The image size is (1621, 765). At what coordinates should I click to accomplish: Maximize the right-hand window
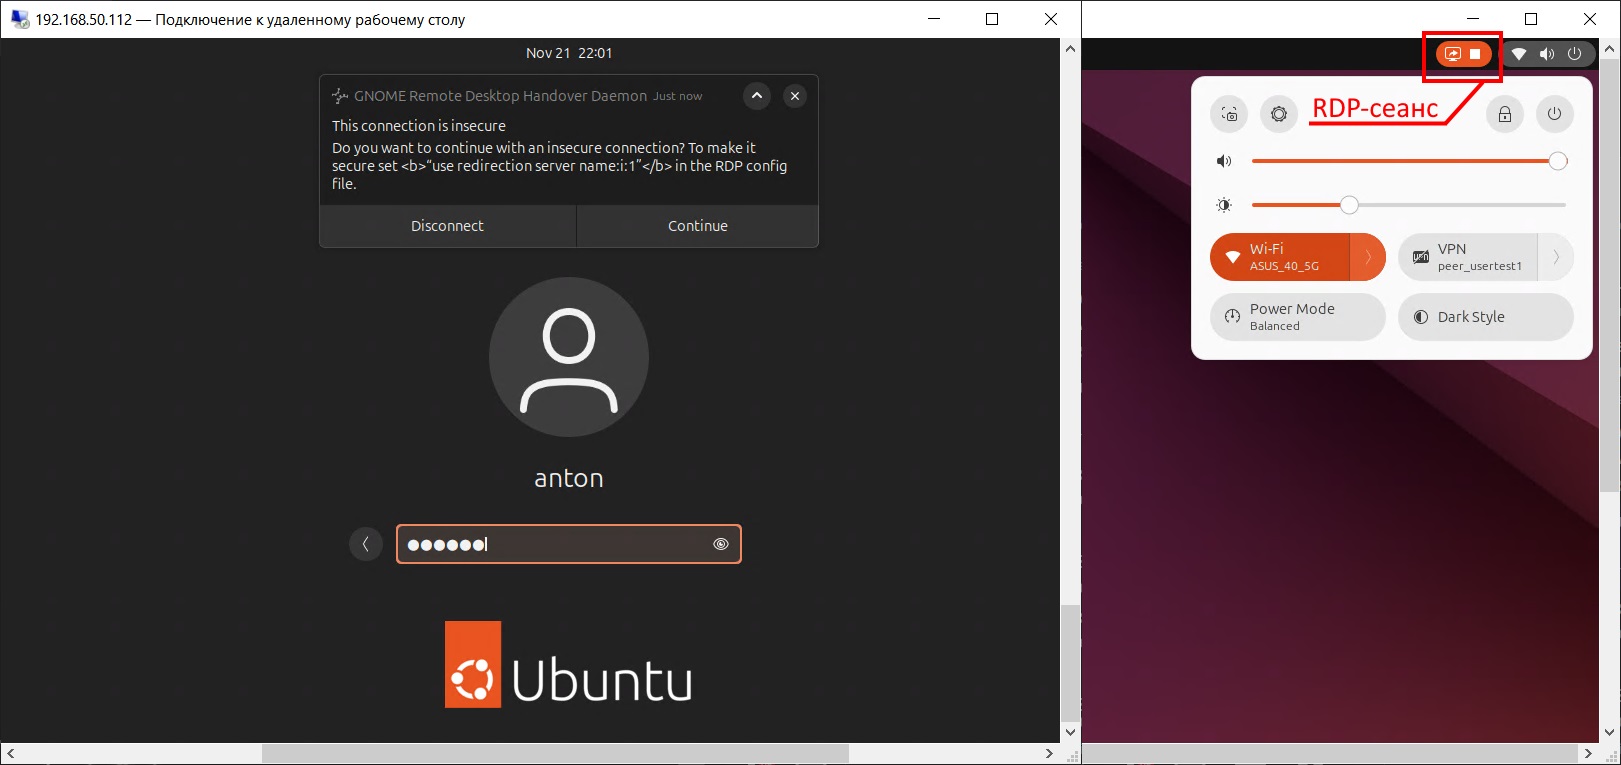point(1531,19)
